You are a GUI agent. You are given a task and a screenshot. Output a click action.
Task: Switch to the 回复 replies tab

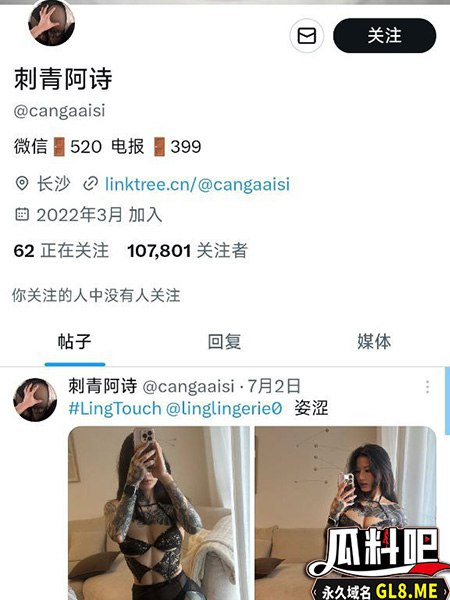(x=225, y=341)
